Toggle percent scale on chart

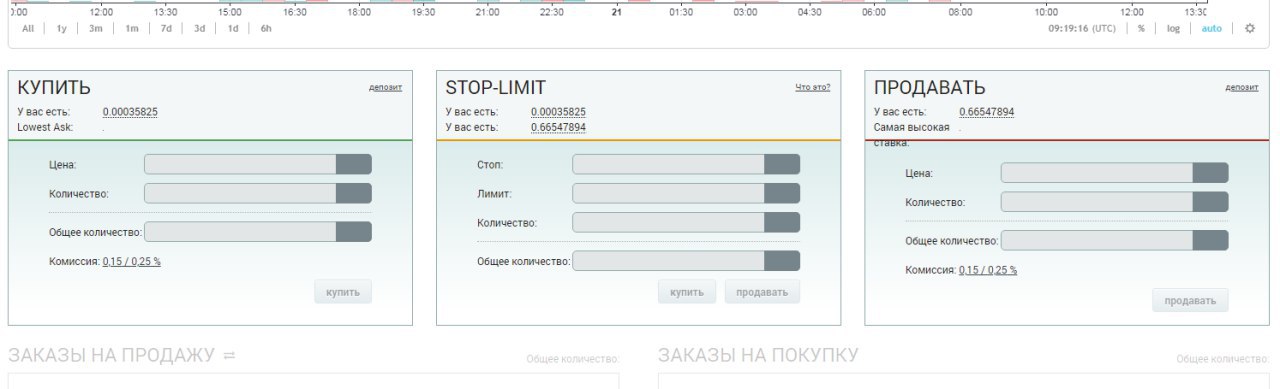tap(1141, 28)
